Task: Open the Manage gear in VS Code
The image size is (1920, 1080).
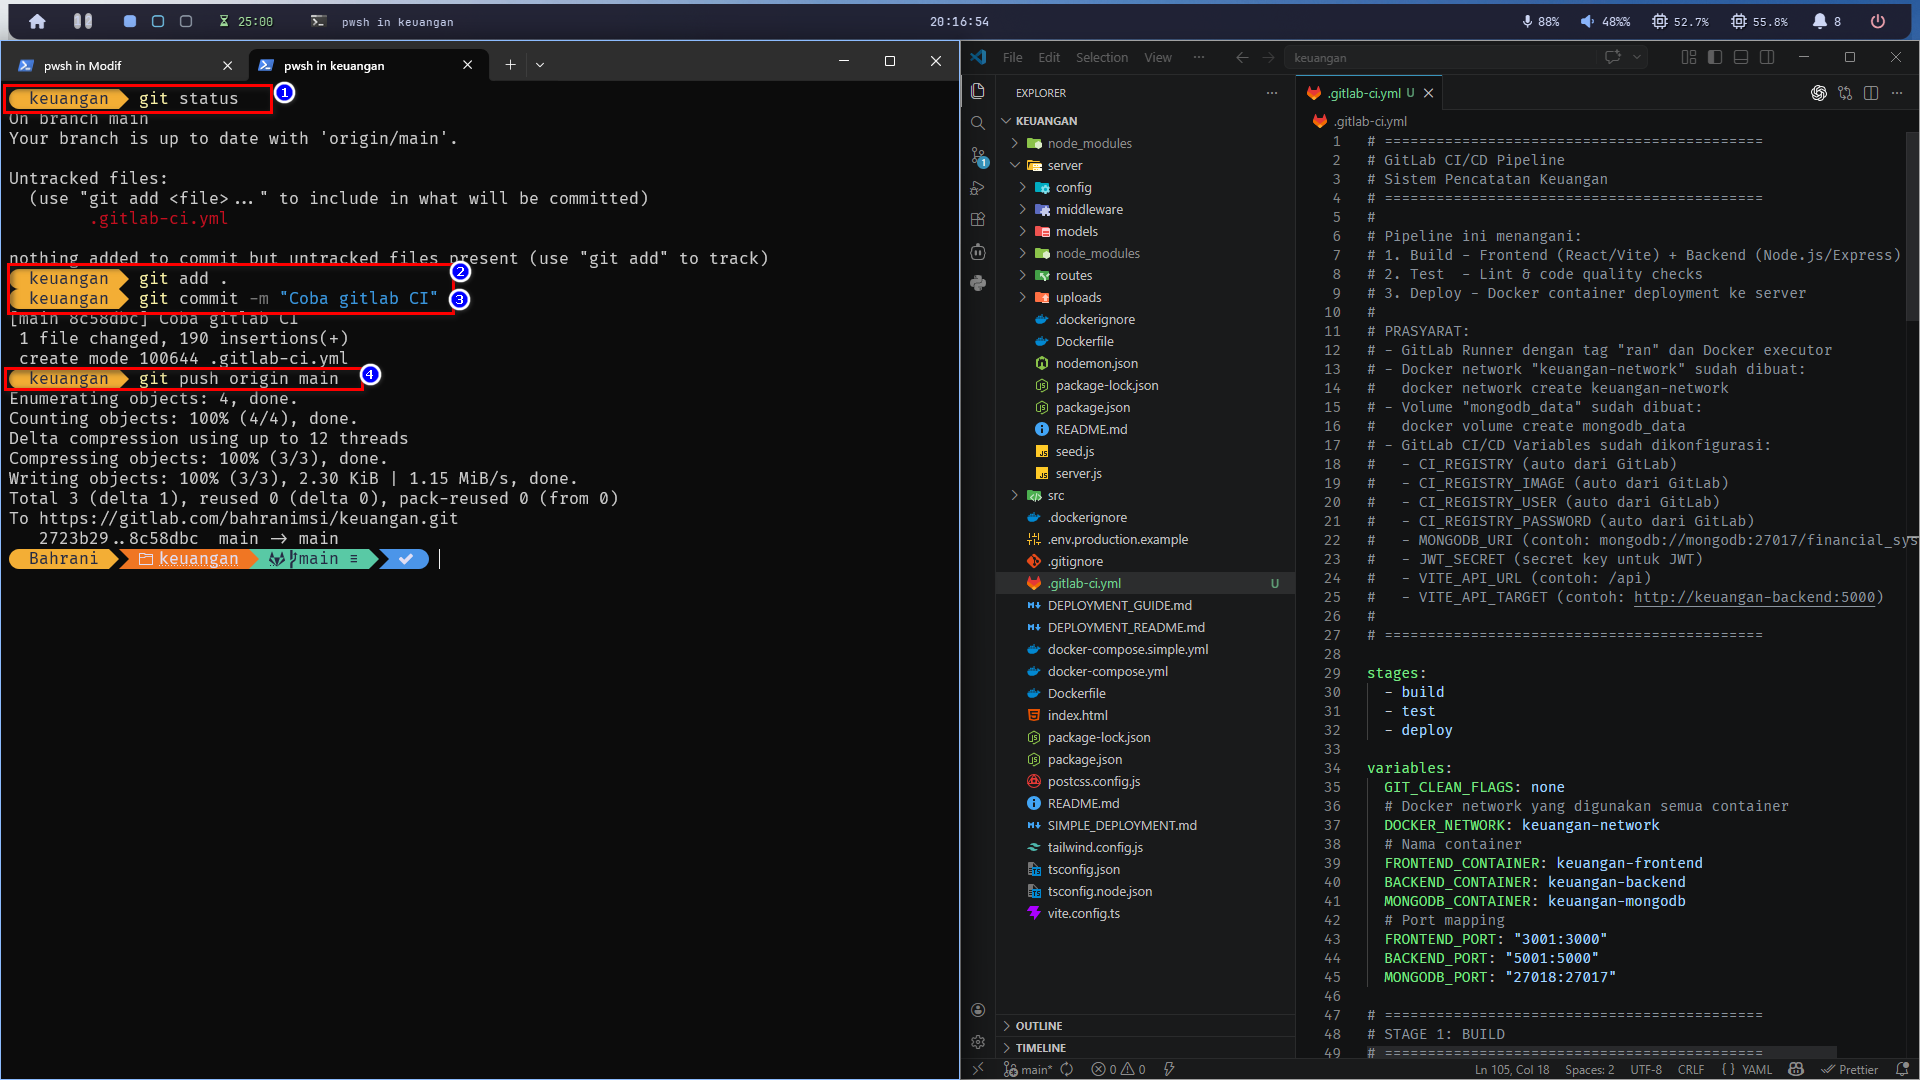Action: [978, 1042]
